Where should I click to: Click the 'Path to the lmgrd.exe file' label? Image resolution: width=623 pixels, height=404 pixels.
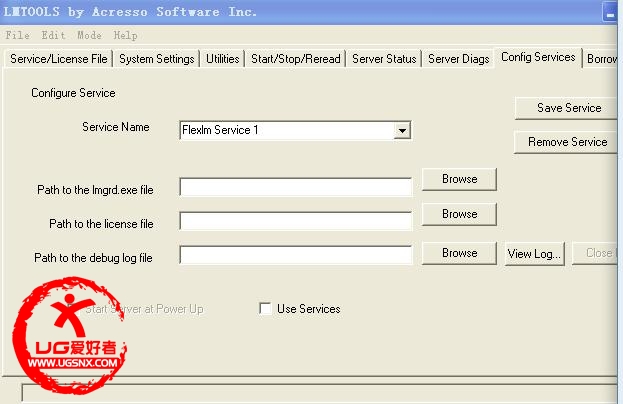pyautogui.click(x=95, y=190)
